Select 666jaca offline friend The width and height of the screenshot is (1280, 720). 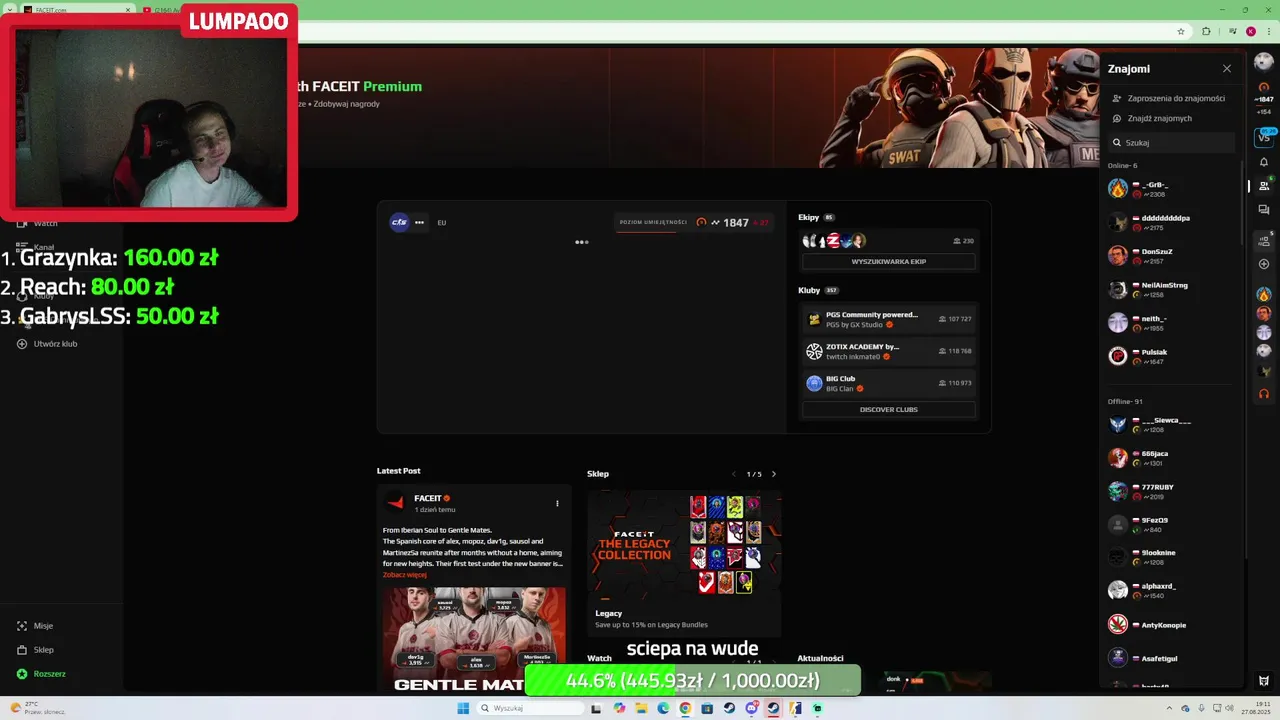tap(1172, 457)
